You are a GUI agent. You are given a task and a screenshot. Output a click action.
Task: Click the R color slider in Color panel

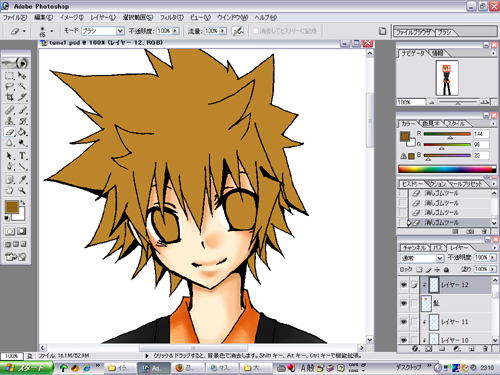tap(447, 134)
